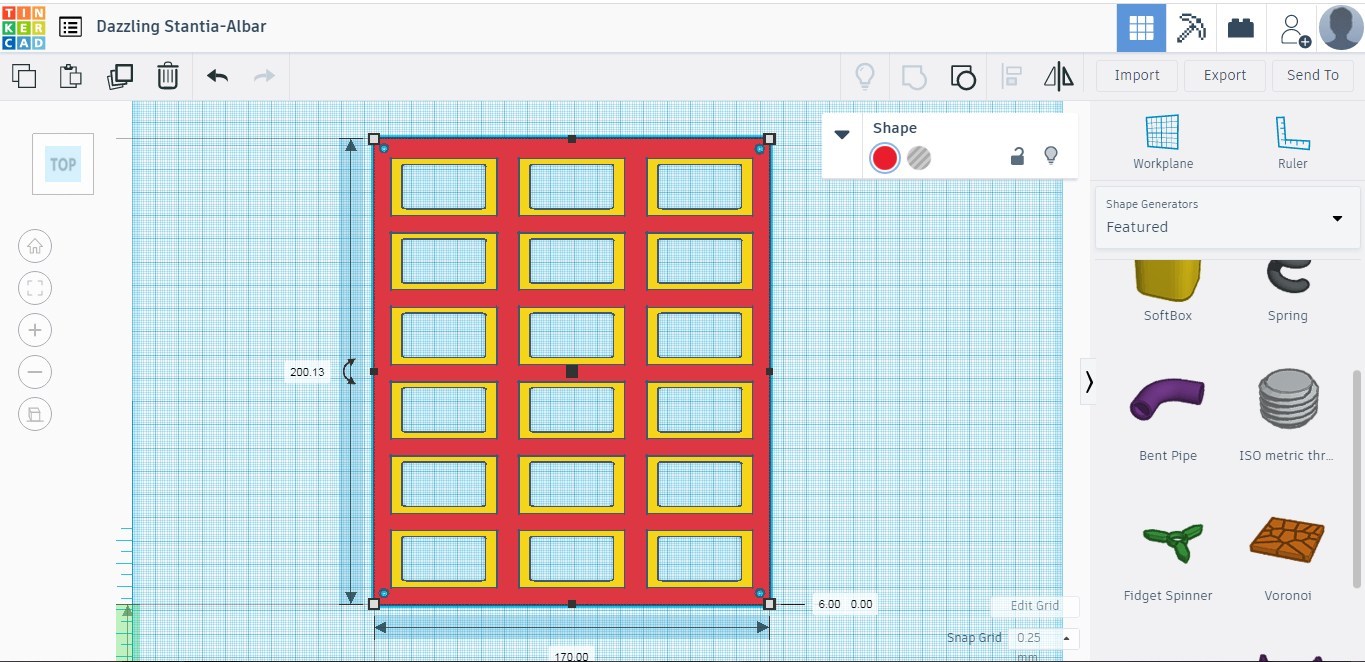Viewport: 1365px width, 662px height.
Task: Click the Mirror tool icon
Action: [x=1059, y=76]
